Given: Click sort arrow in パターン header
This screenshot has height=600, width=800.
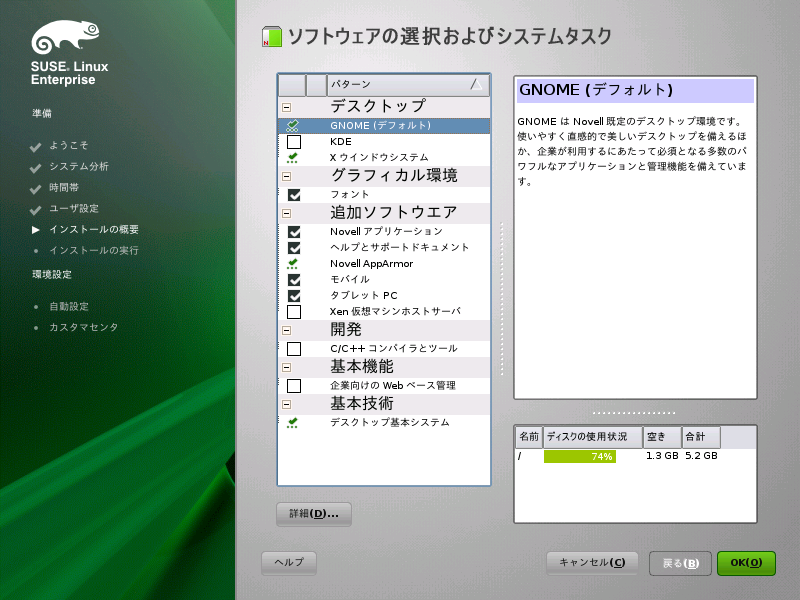Looking at the screenshot, I should (x=476, y=84).
